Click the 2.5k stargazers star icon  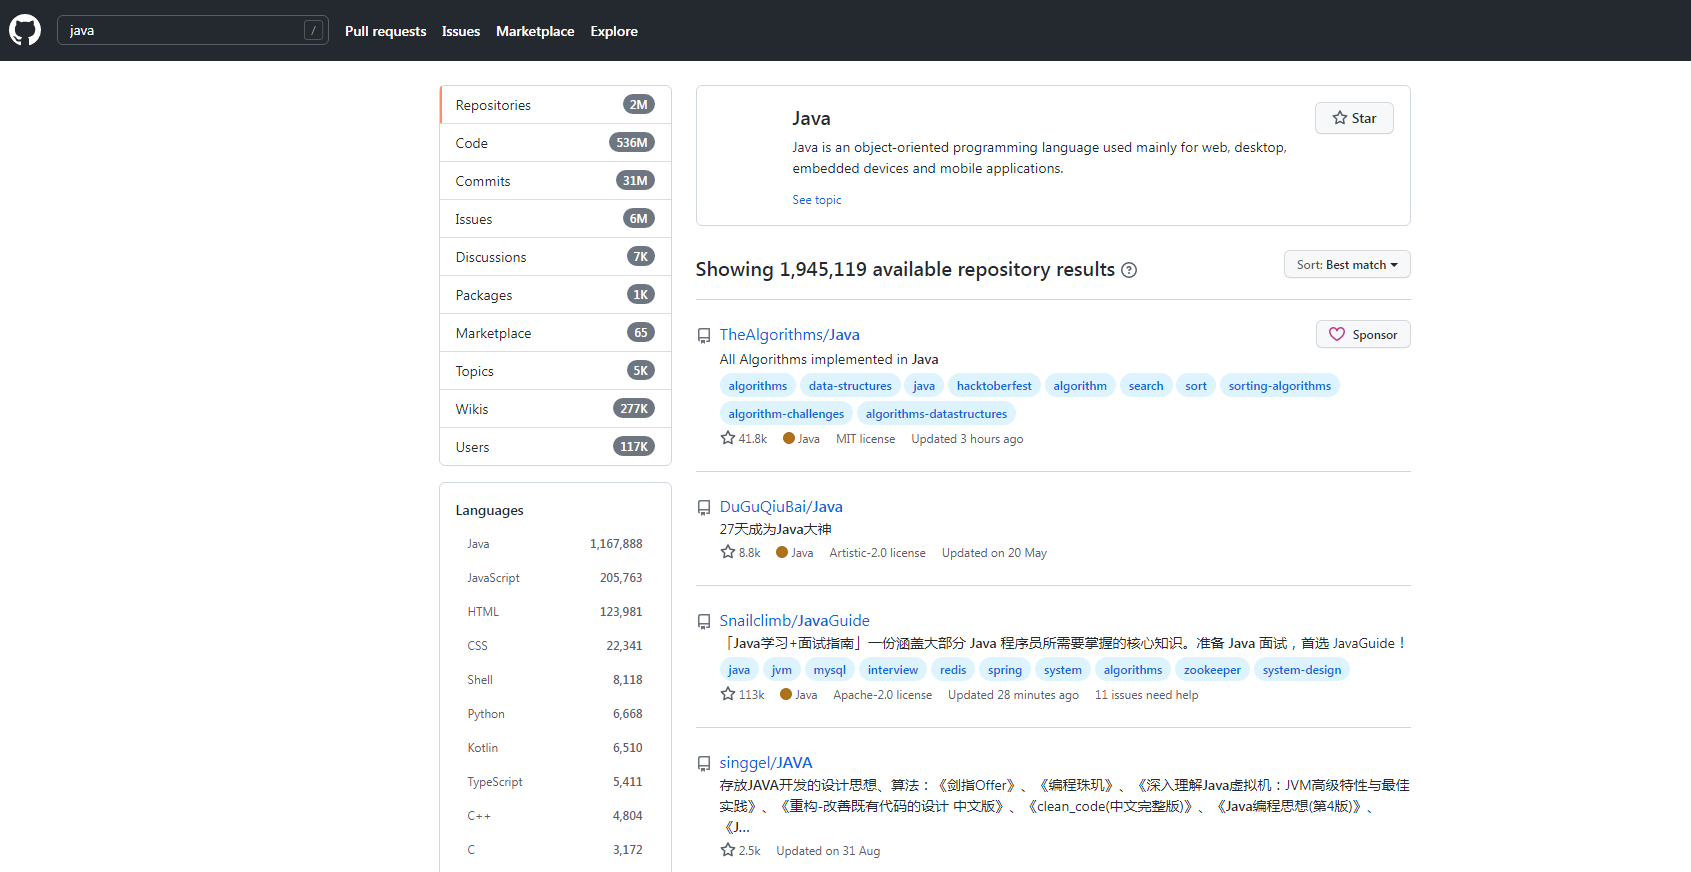[728, 850]
